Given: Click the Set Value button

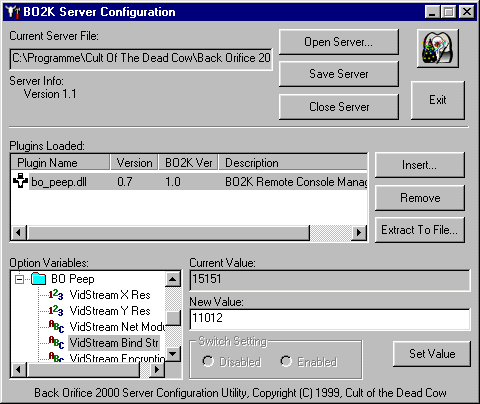Looking at the screenshot, I should tap(432, 354).
